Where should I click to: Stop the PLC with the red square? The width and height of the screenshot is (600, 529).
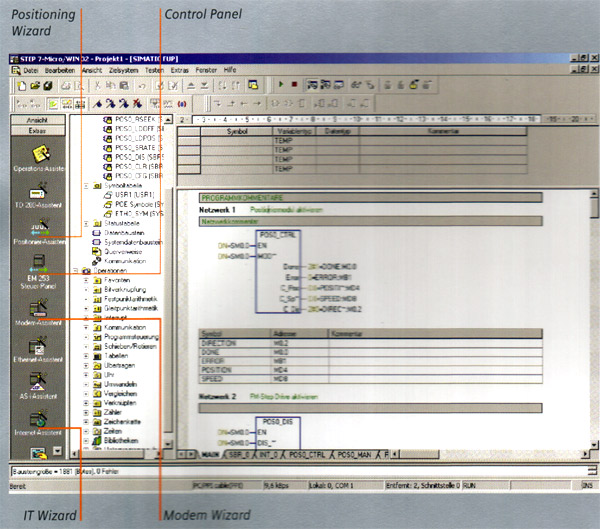coord(294,84)
